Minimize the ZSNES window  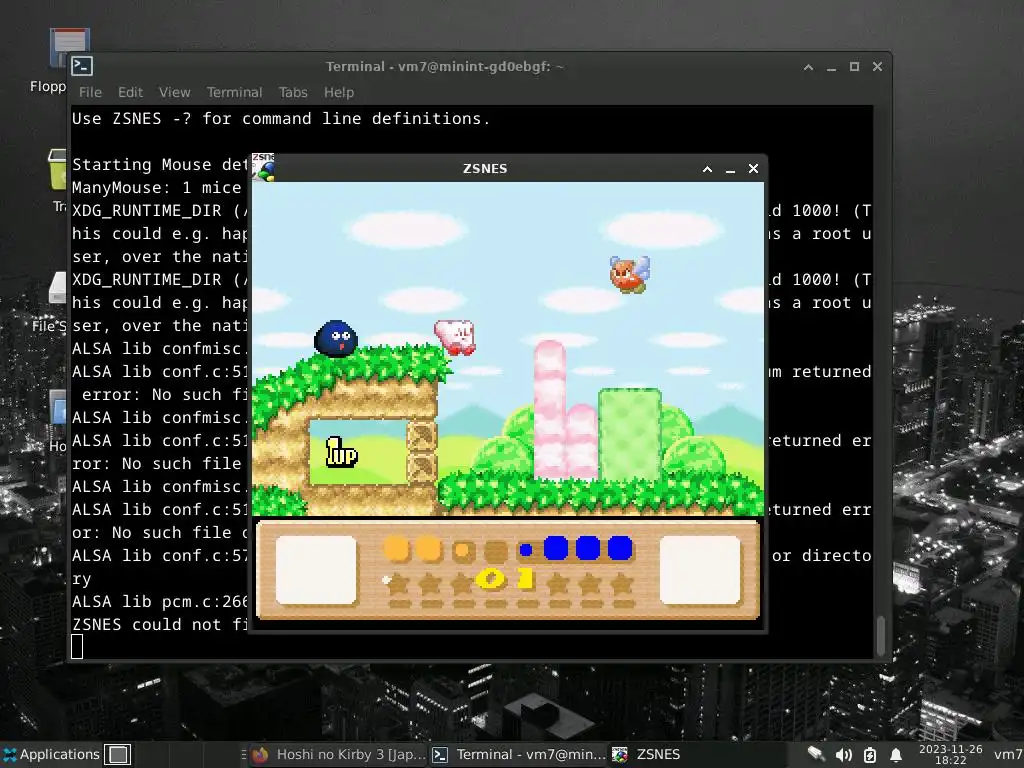pyautogui.click(x=730, y=169)
